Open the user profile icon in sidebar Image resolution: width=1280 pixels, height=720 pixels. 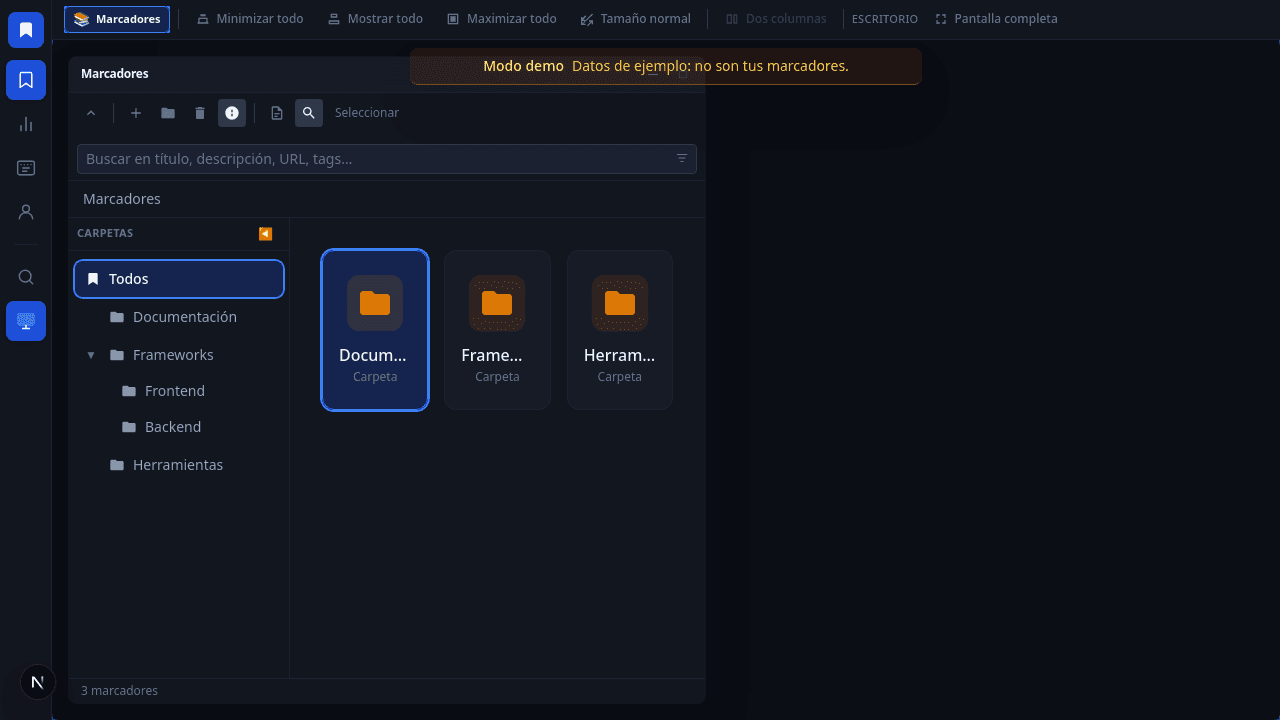click(x=26, y=212)
